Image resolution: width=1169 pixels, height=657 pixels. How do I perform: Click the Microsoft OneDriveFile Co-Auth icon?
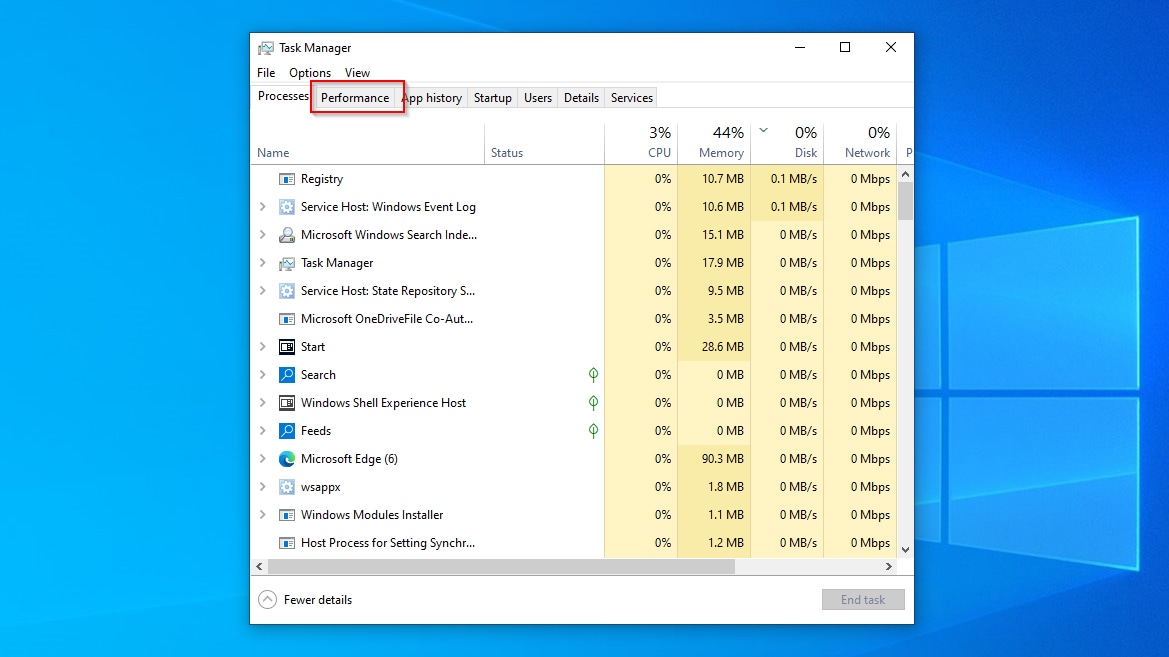pyautogui.click(x=286, y=319)
